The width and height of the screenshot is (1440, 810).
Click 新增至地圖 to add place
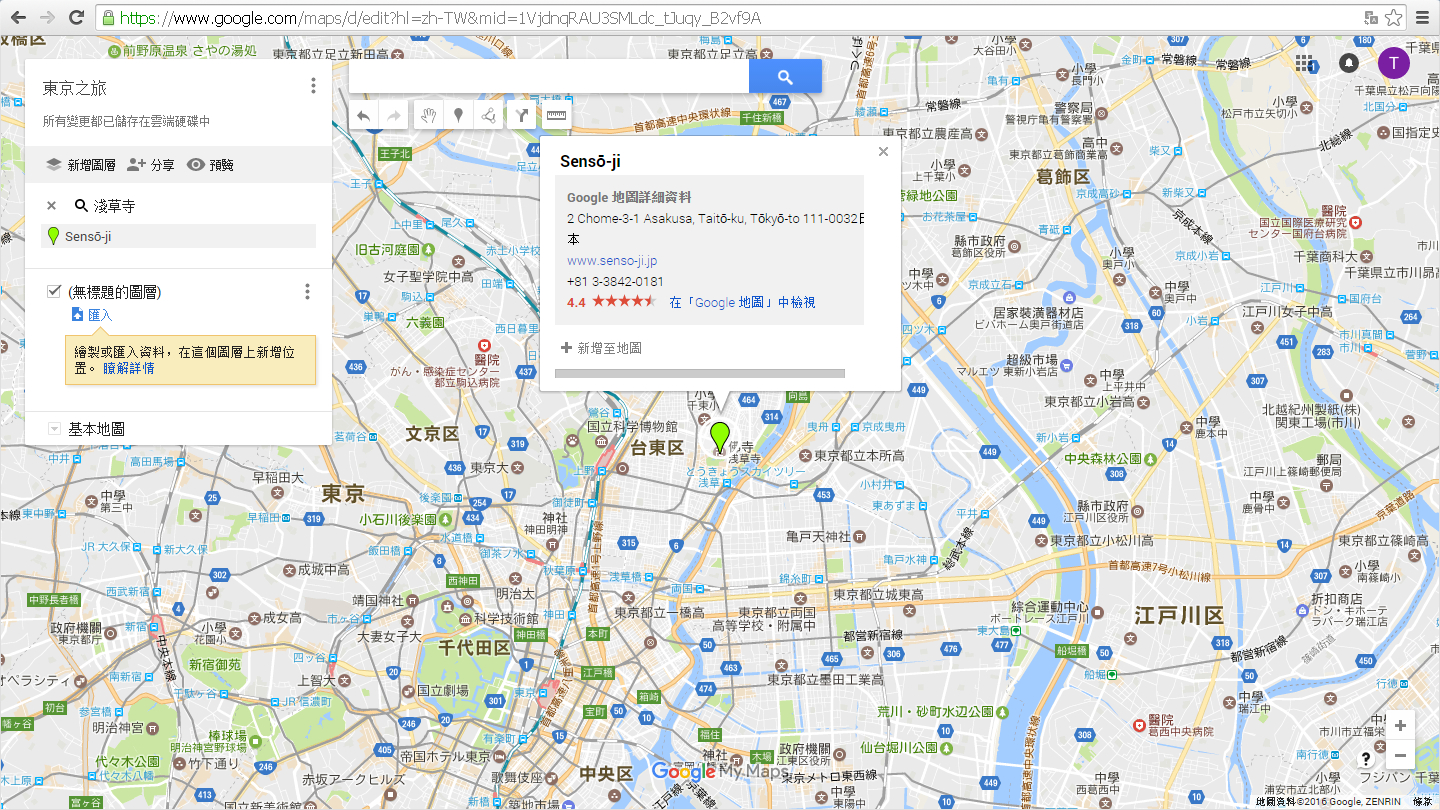(601, 348)
